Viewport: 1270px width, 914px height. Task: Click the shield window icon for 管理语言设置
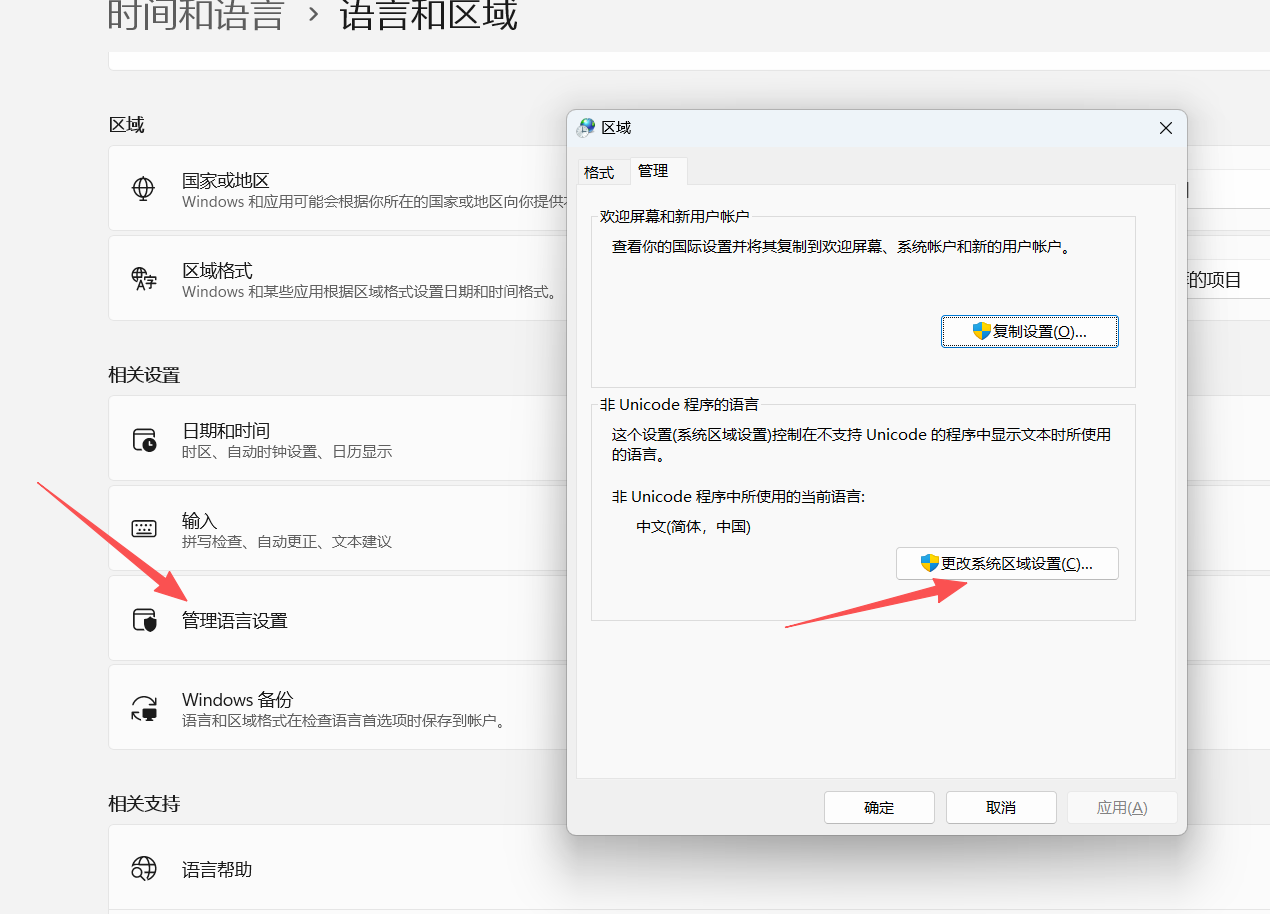coord(144,620)
